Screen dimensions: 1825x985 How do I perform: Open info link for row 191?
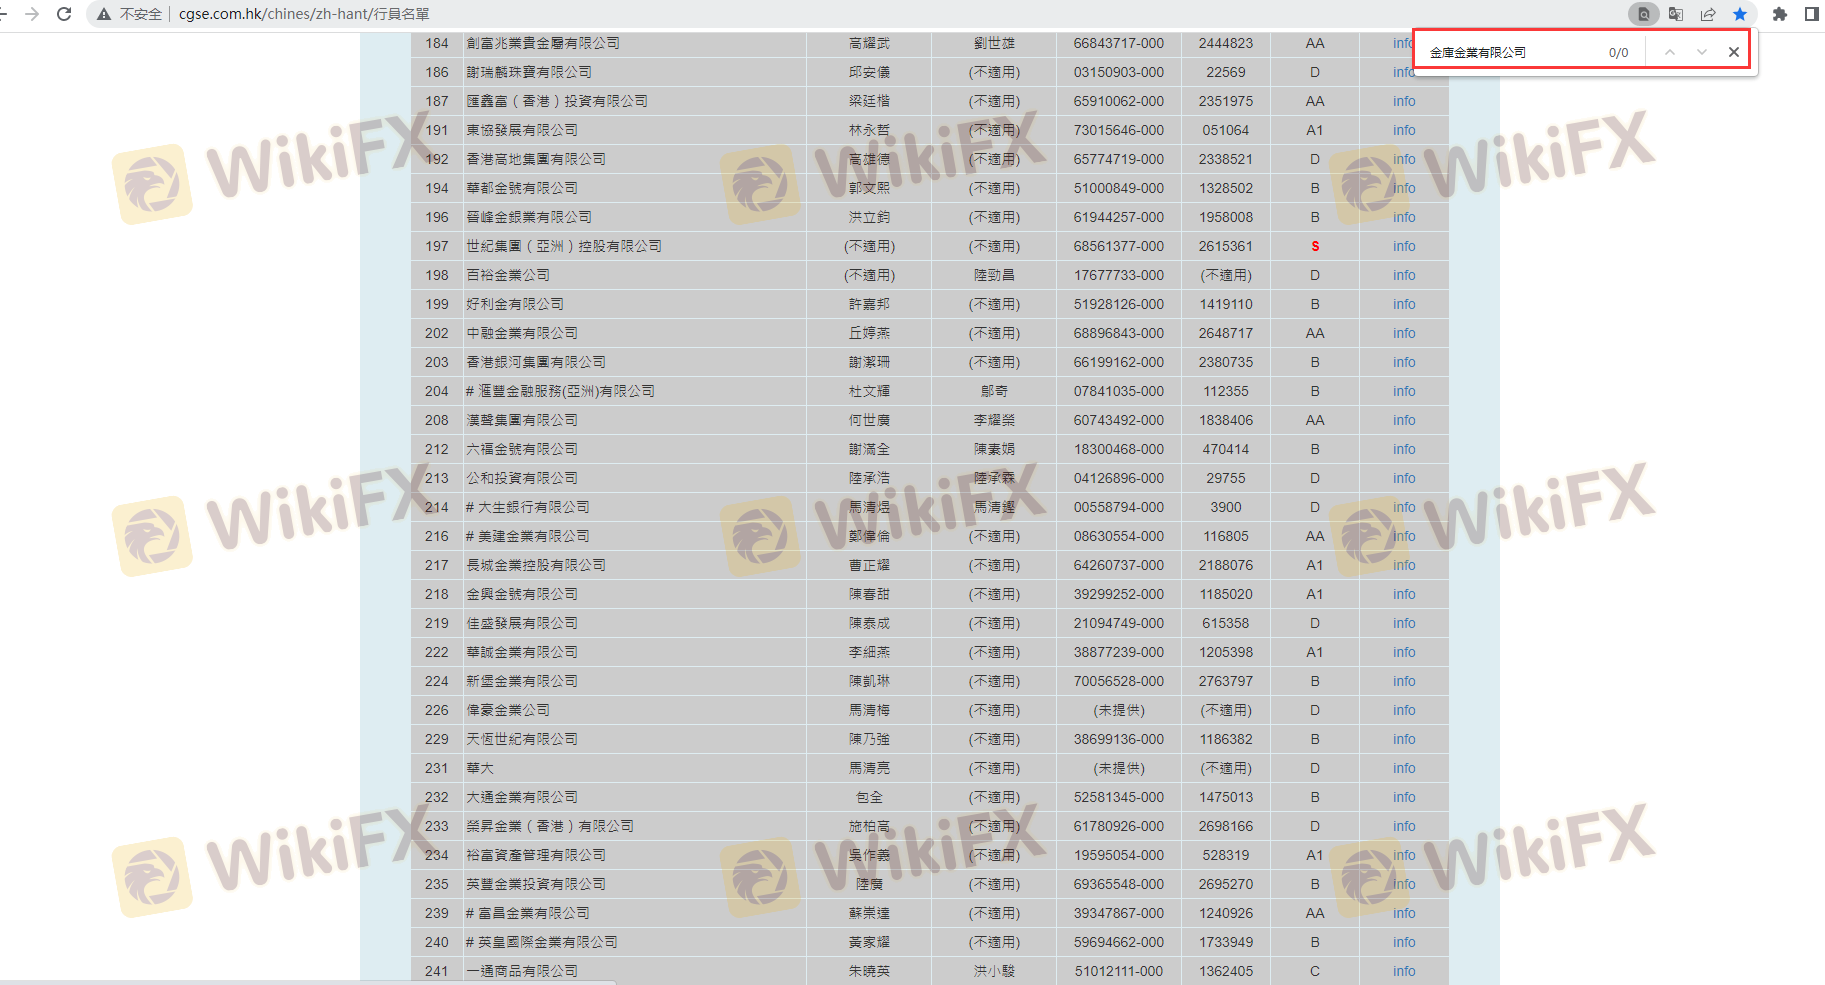(1404, 130)
